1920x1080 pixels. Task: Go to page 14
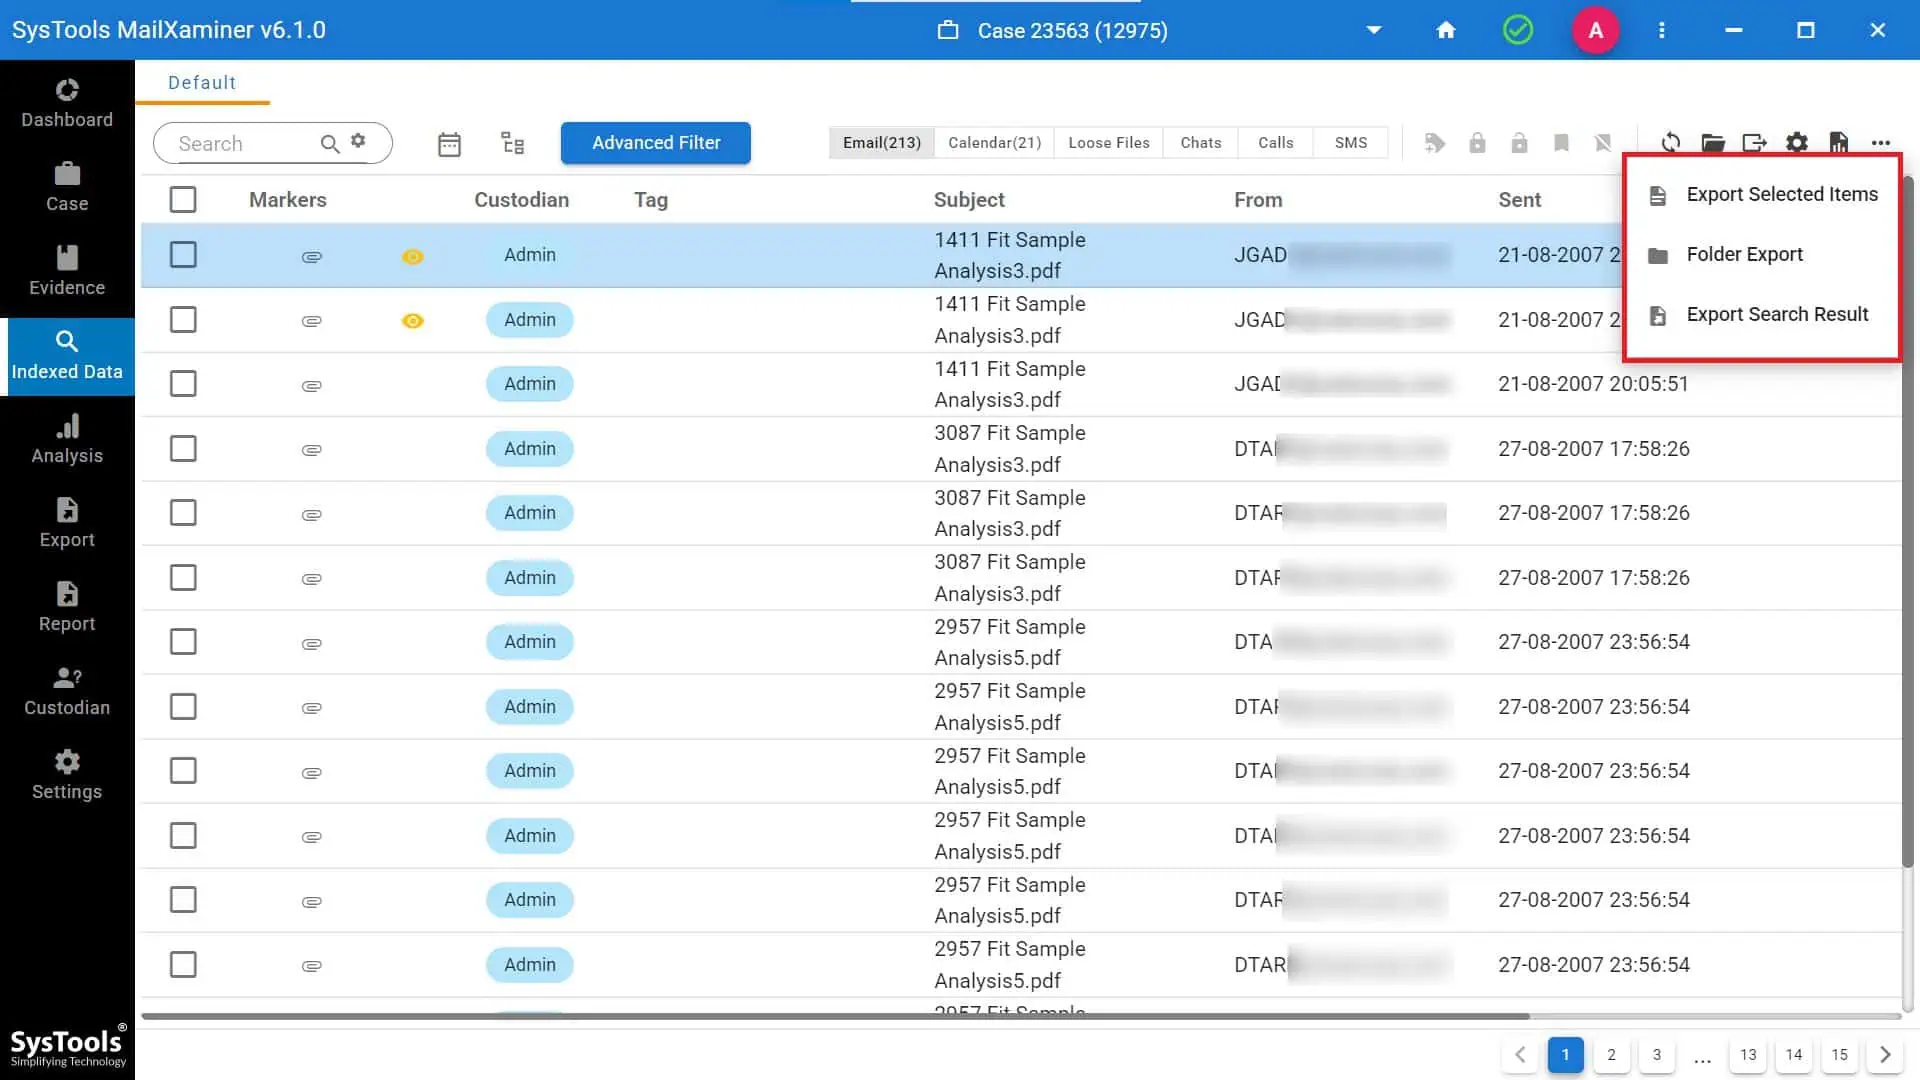click(x=1794, y=1055)
